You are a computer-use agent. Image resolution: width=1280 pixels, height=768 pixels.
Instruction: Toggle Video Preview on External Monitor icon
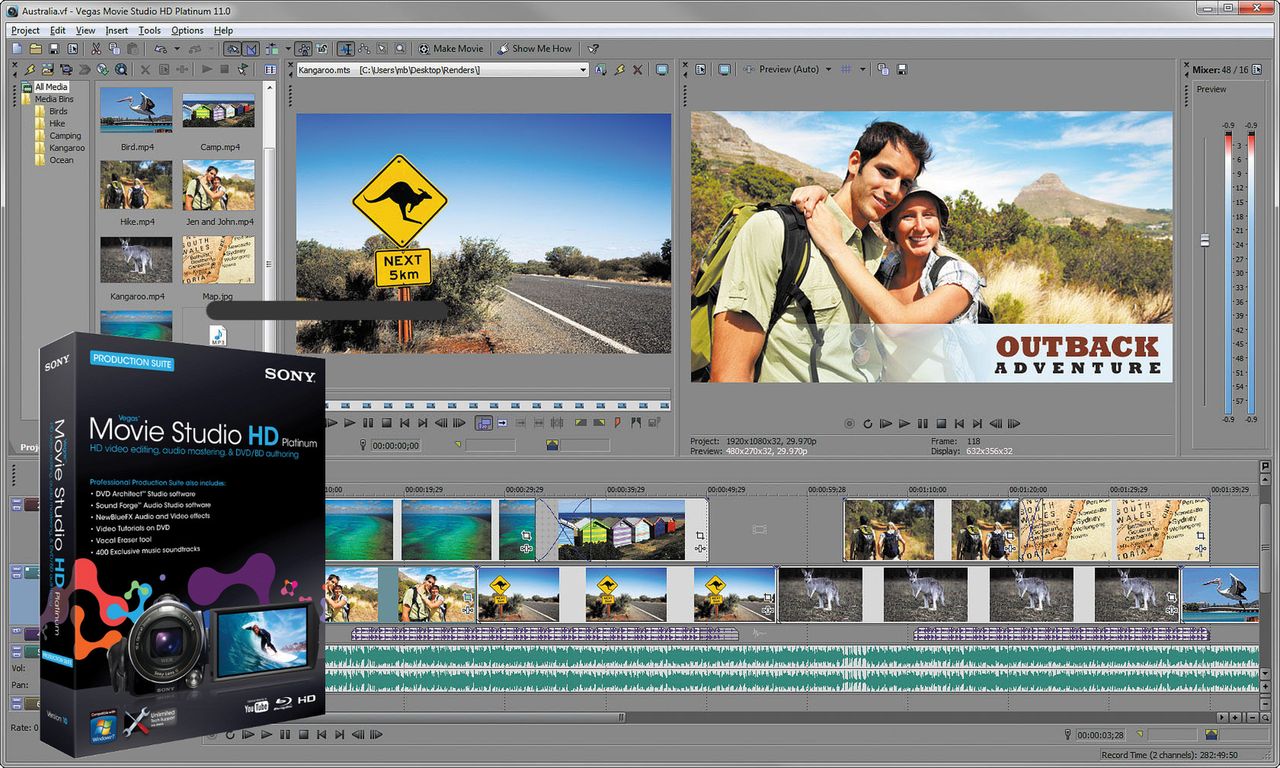coord(724,70)
